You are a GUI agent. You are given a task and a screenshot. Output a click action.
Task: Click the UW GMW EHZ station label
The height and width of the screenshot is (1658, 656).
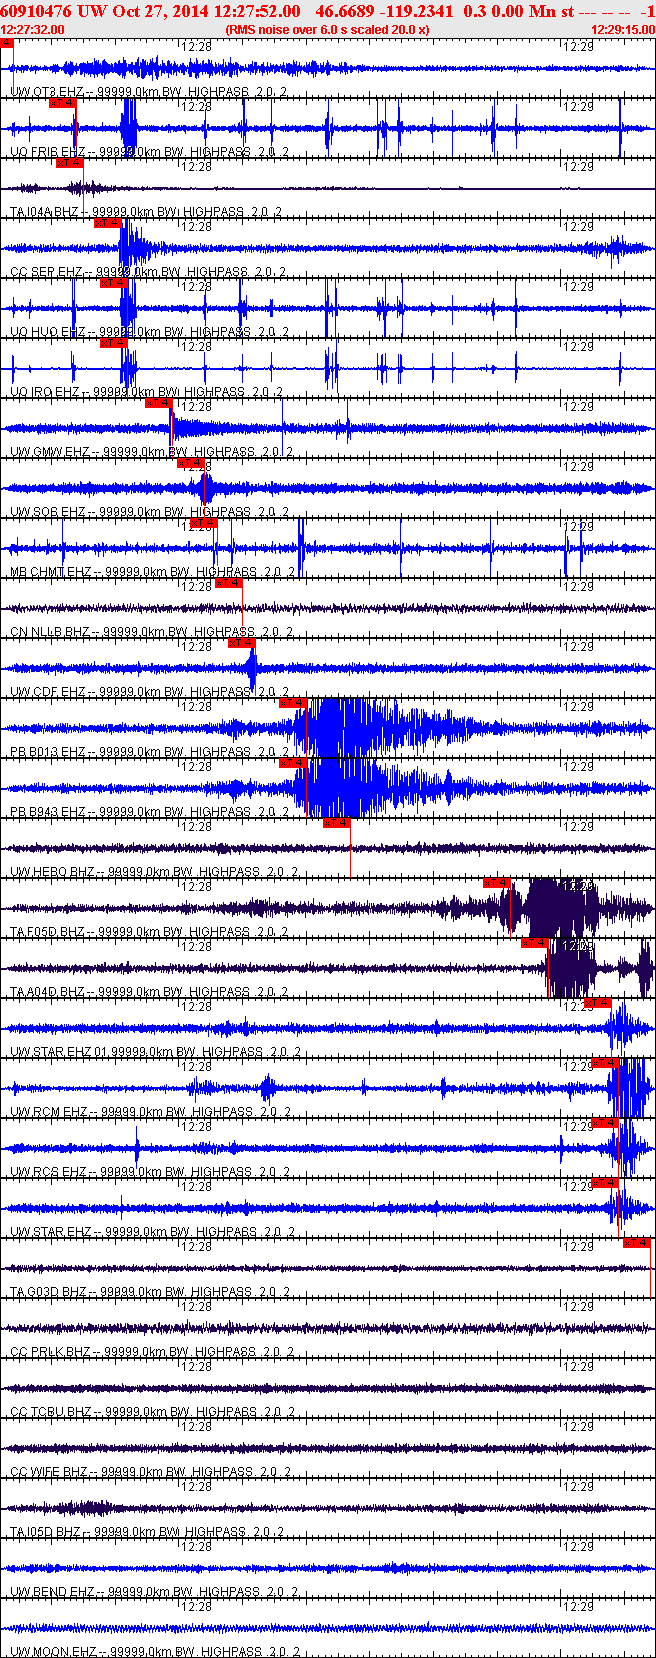[x=152, y=452]
